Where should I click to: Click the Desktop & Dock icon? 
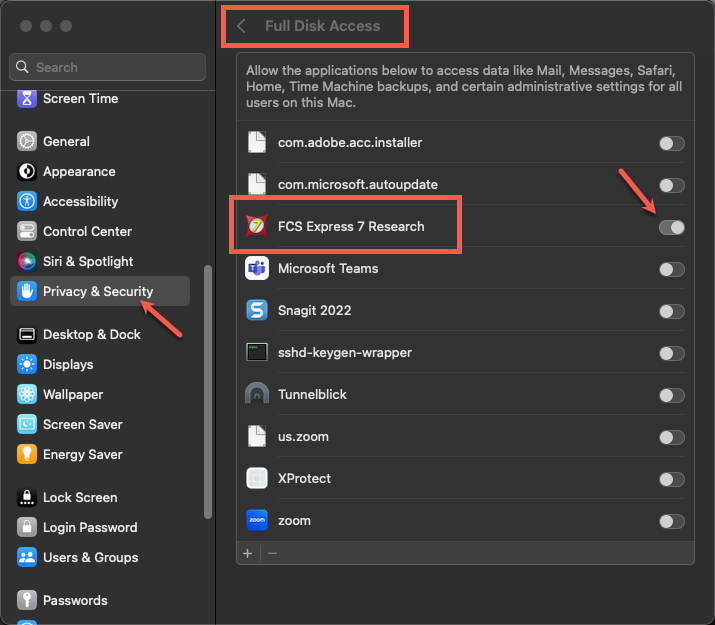click(27, 335)
